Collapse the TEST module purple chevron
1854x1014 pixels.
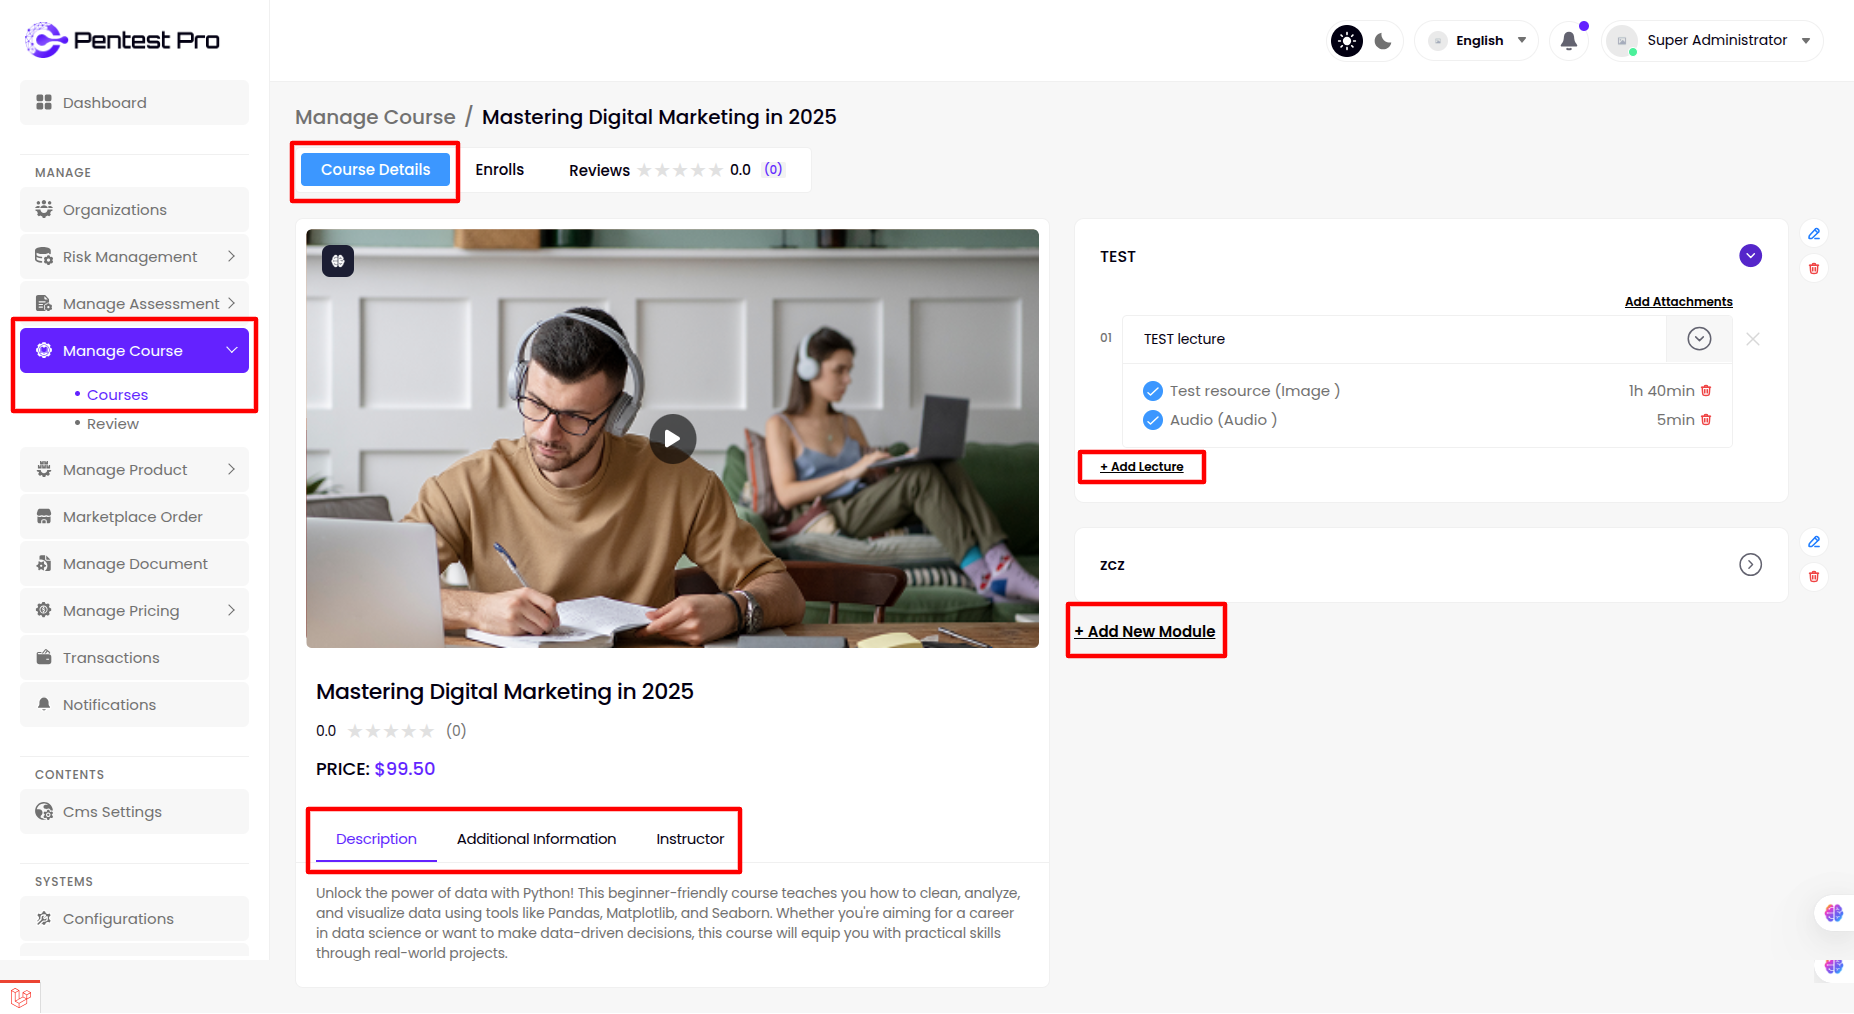click(1750, 256)
